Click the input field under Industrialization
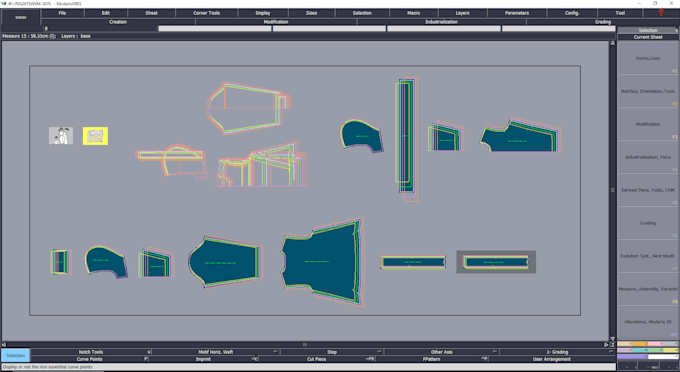This screenshot has width=680, height=372. point(444,29)
